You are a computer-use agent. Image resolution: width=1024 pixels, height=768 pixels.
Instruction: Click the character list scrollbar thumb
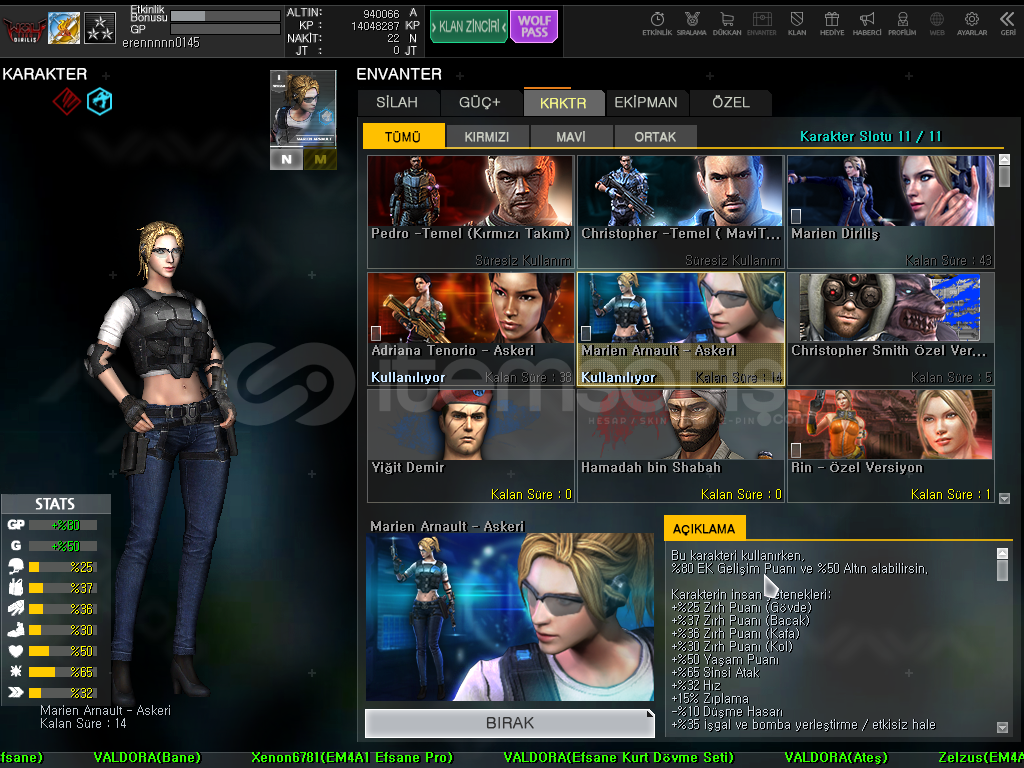coord(1004,175)
